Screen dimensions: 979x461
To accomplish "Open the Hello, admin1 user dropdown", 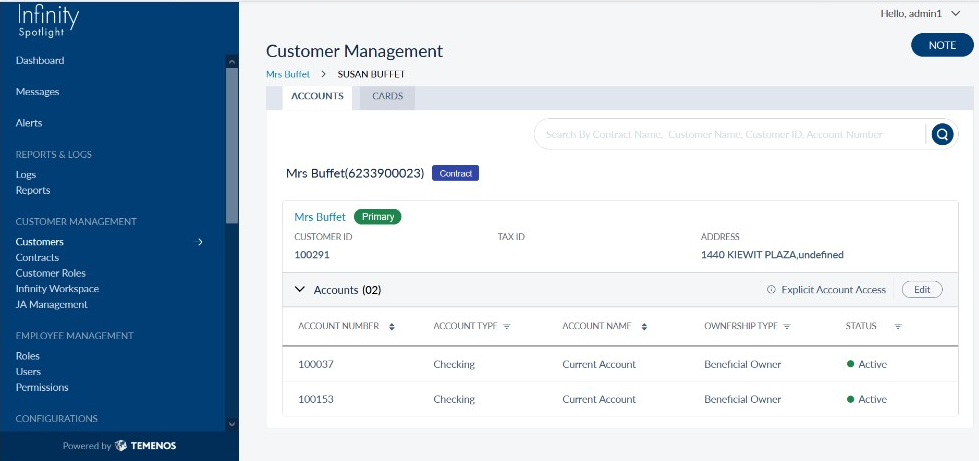I will click(x=919, y=12).
